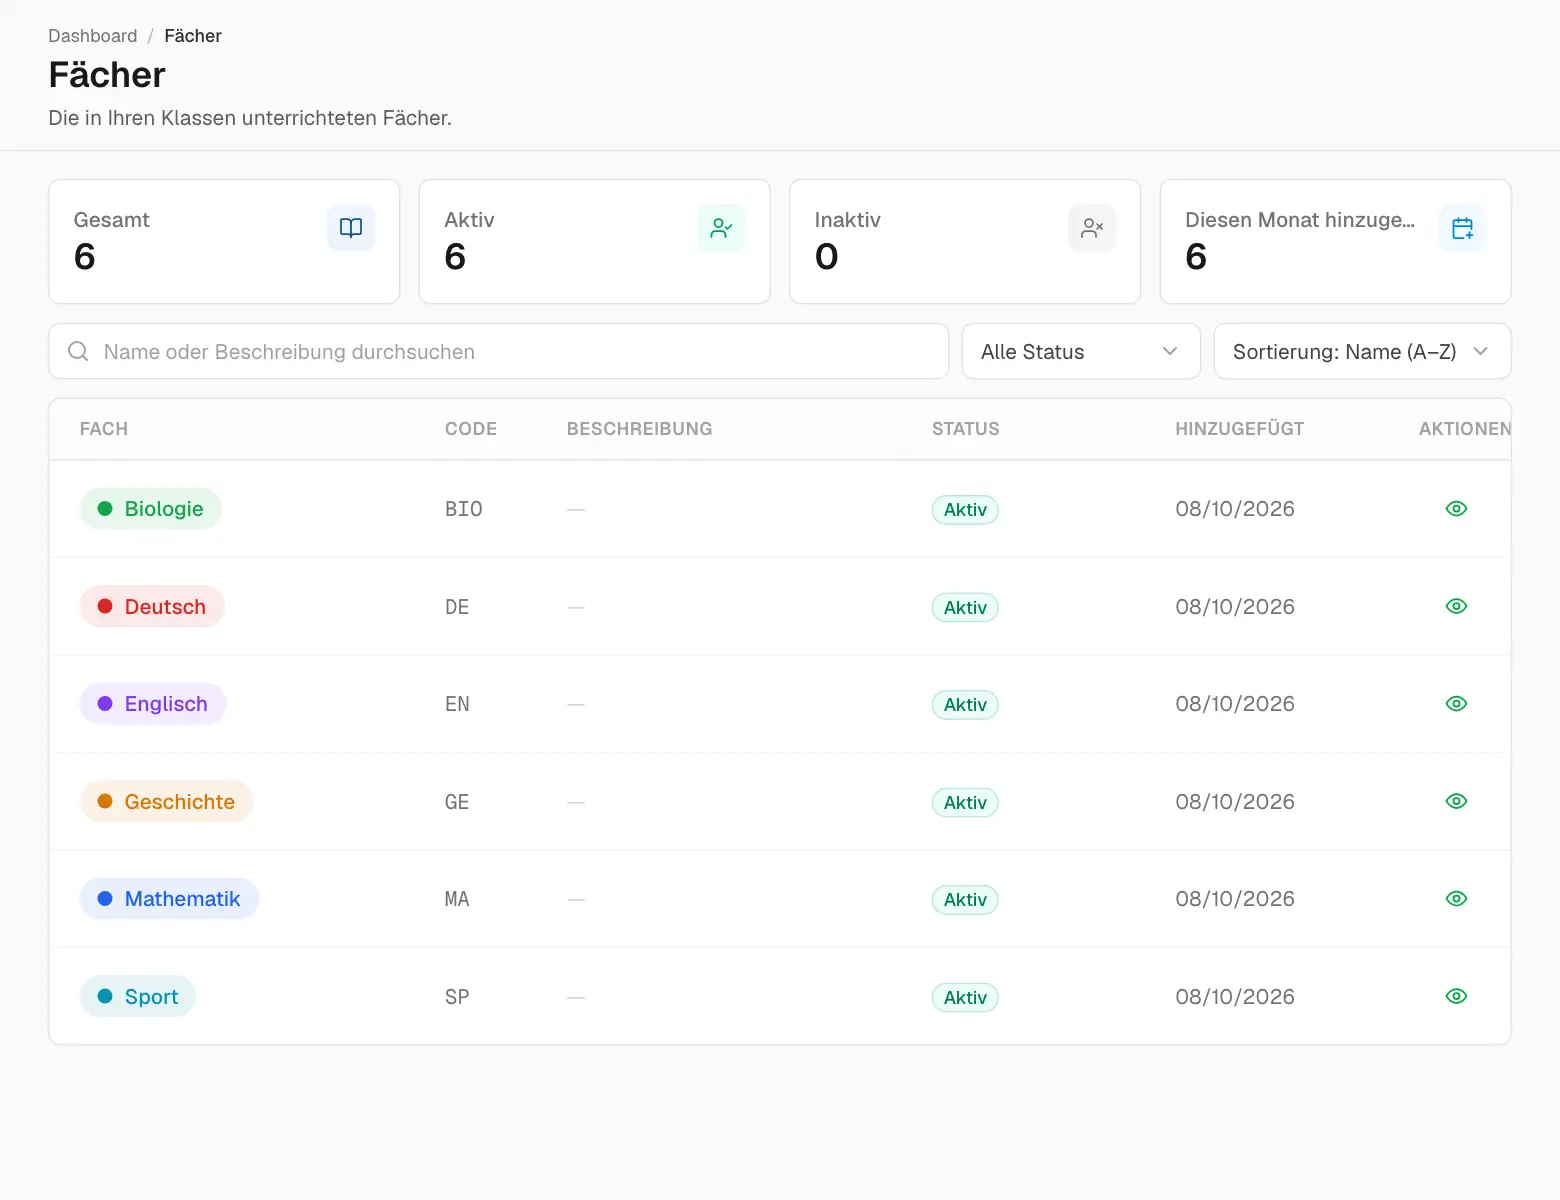1560x1200 pixels.
Task: Click the user-x icon in Inaktiv card
Action: click(1092, 228)
